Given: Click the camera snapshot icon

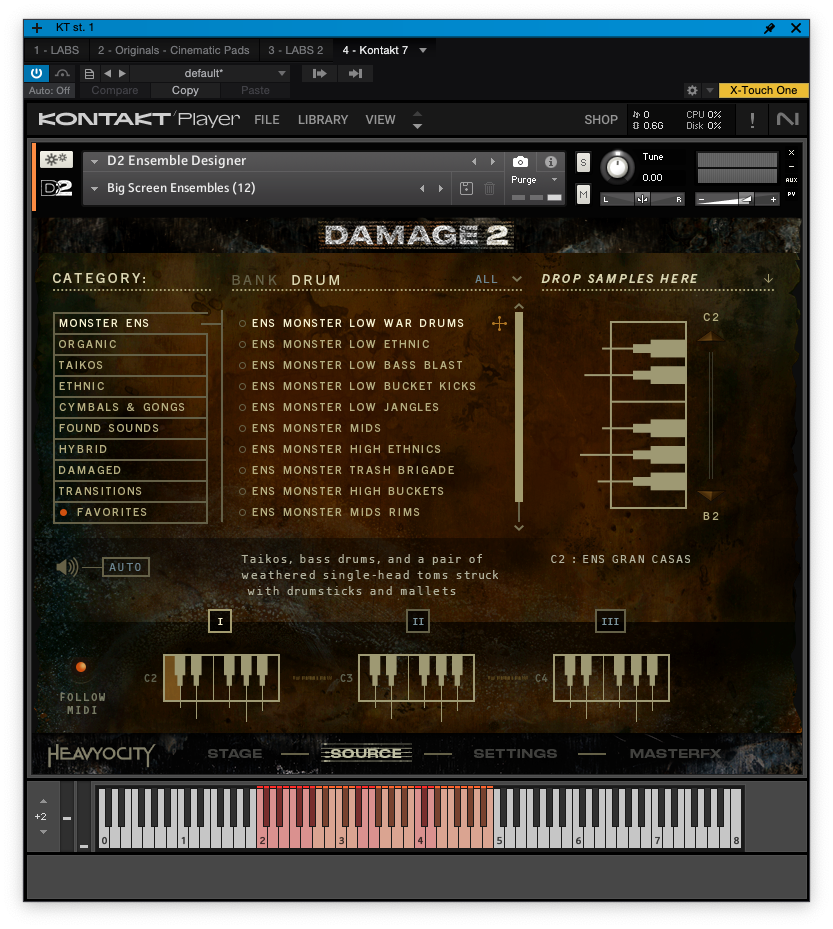Looking at the screenshot, I should click(x=520, y=161).
